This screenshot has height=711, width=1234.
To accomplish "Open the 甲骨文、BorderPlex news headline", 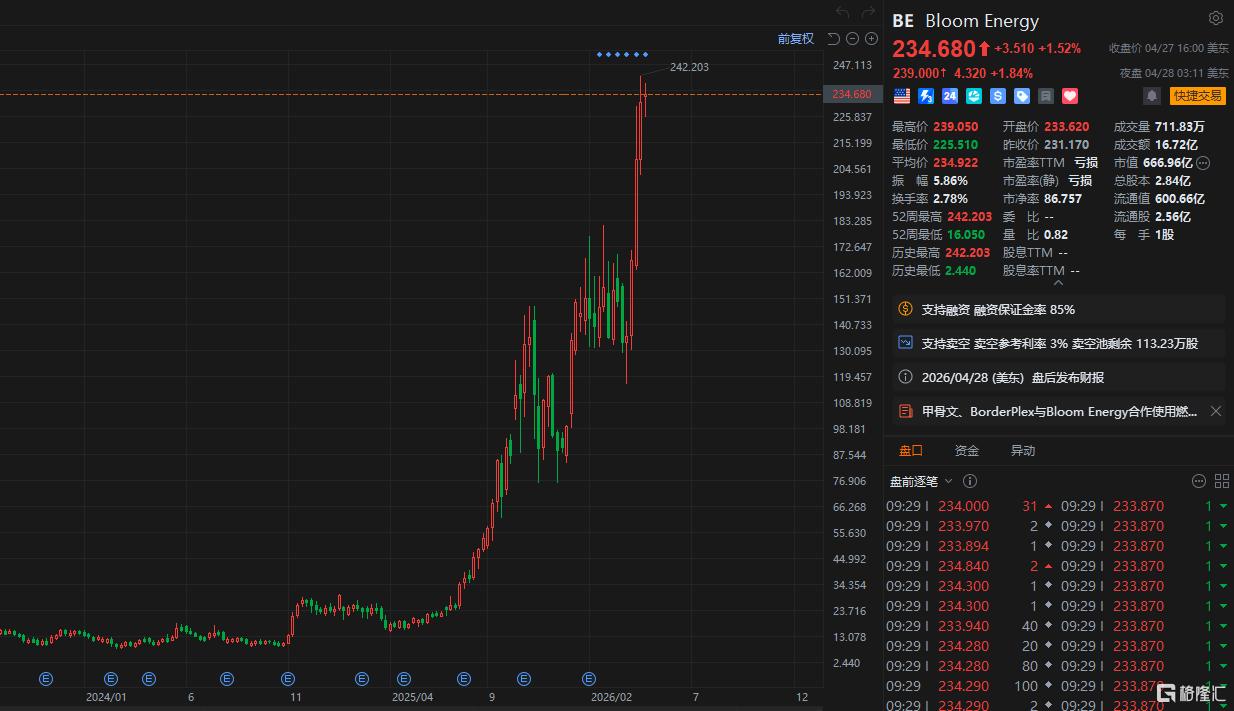I will (1059, 411).
